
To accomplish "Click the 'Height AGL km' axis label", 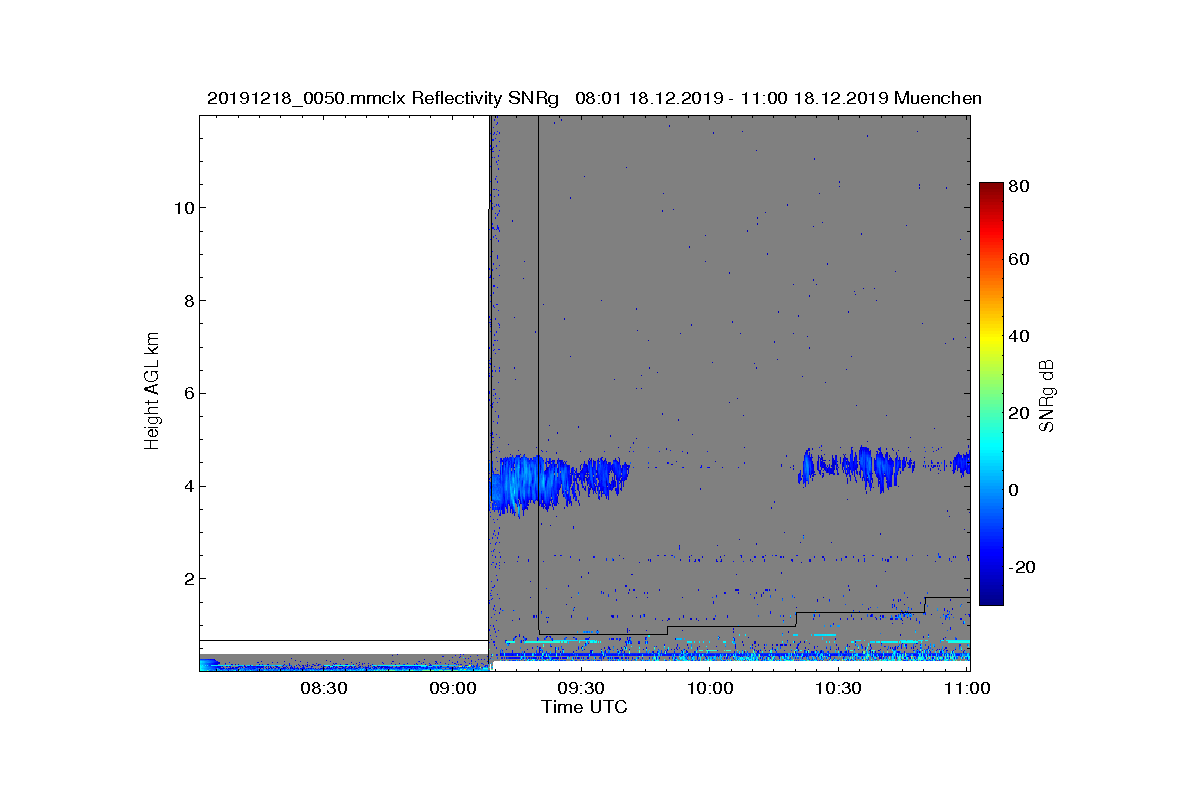I will tap(152, 393).
